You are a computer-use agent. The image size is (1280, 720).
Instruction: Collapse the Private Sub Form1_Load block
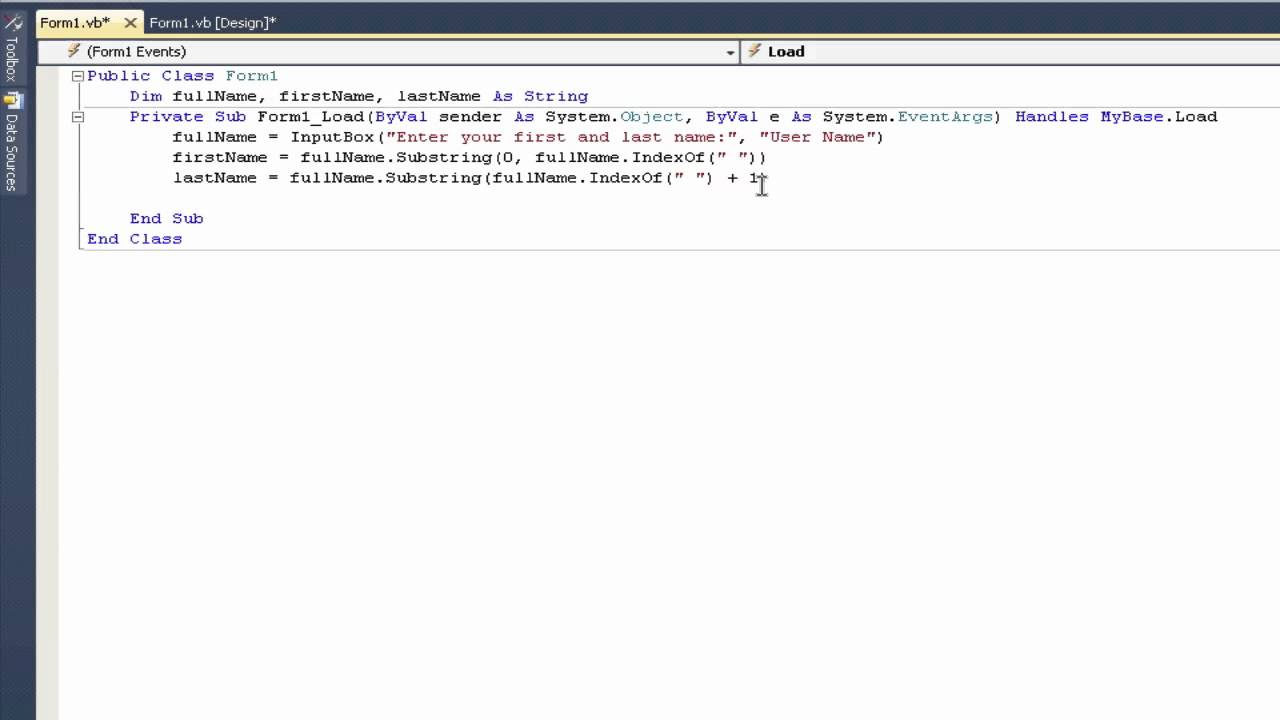click(x=78, y=117)
